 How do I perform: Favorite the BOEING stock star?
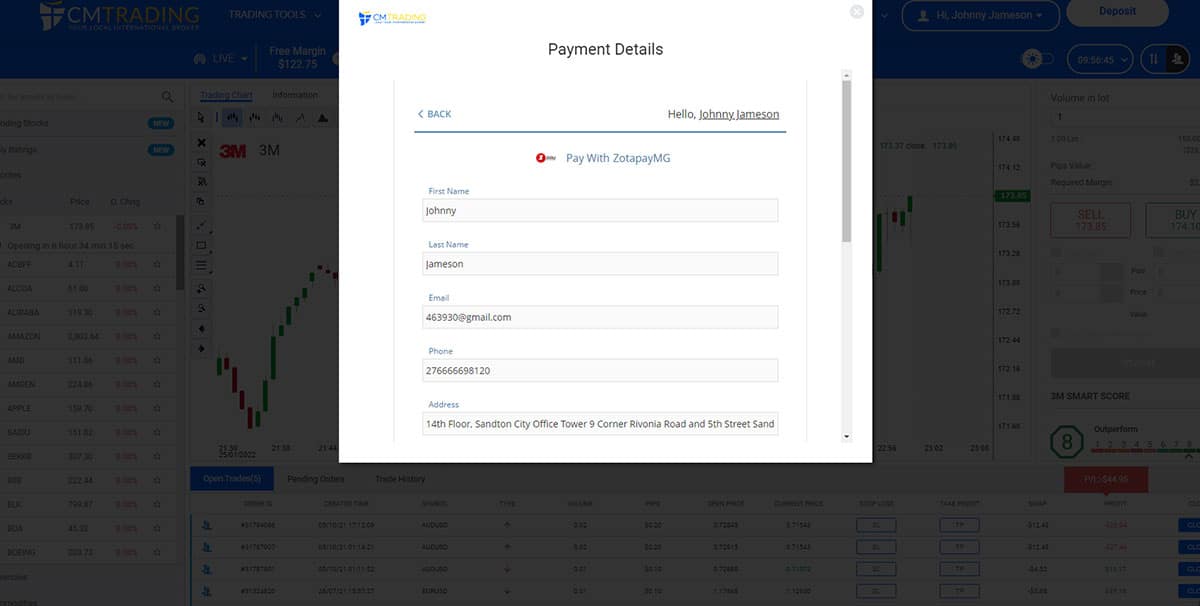(x=157, y=553)
